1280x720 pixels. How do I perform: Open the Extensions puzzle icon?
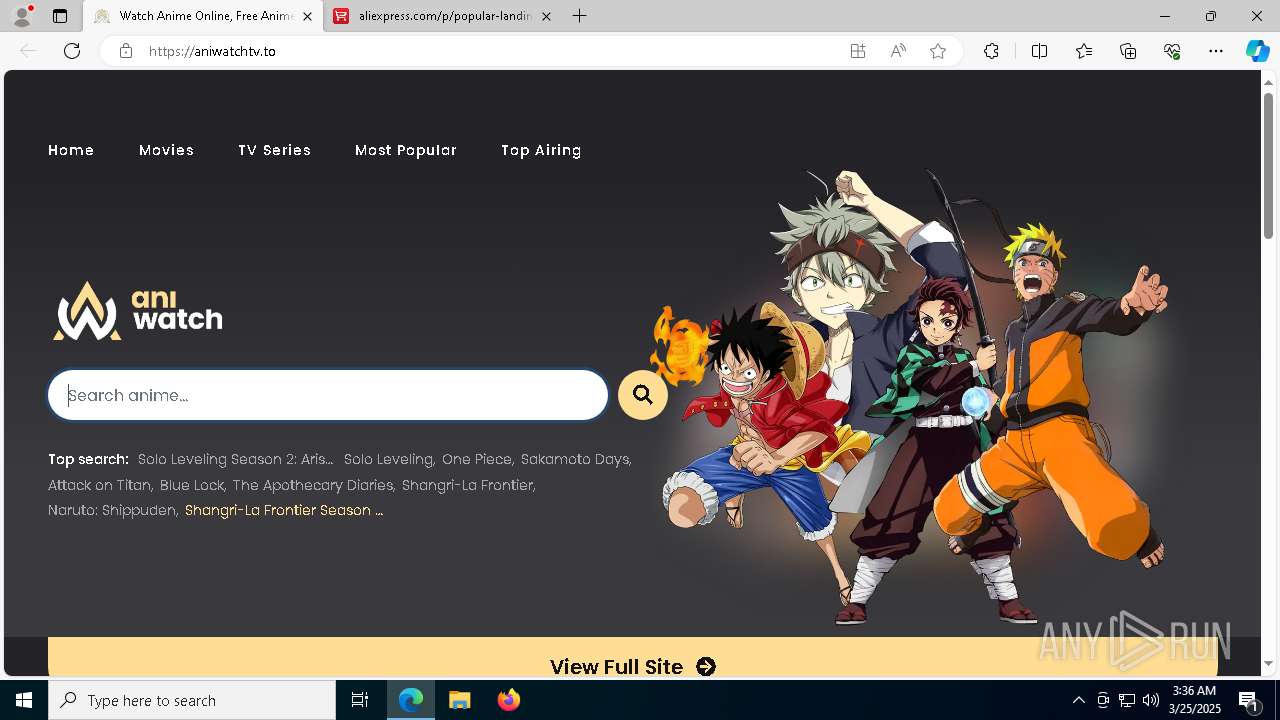991,51
